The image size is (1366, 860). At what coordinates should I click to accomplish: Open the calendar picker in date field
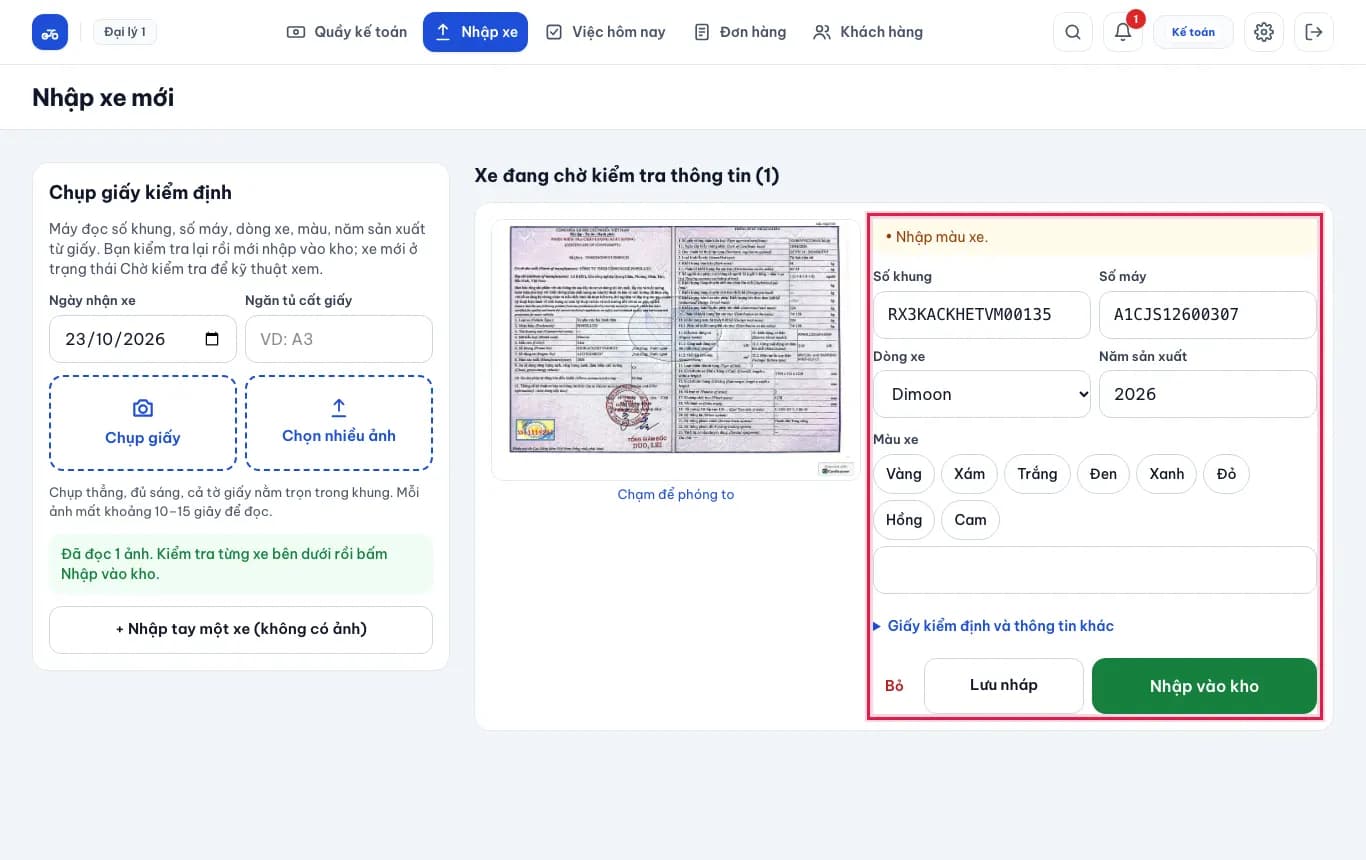212,339
